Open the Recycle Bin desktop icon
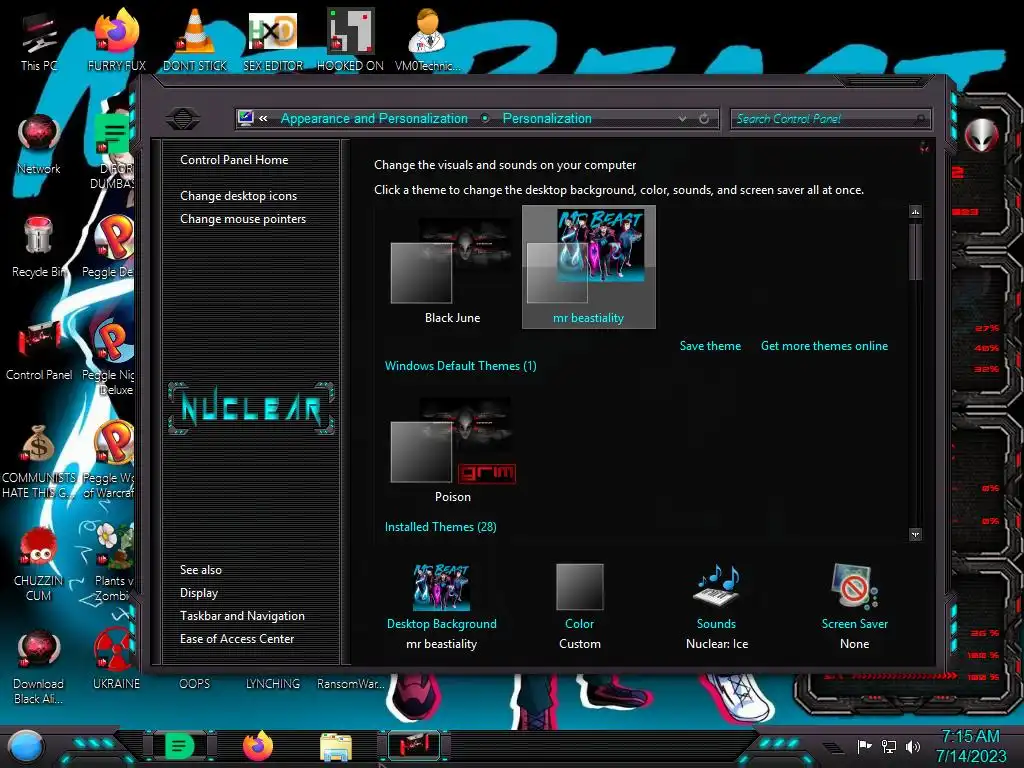 pos(39,248)
